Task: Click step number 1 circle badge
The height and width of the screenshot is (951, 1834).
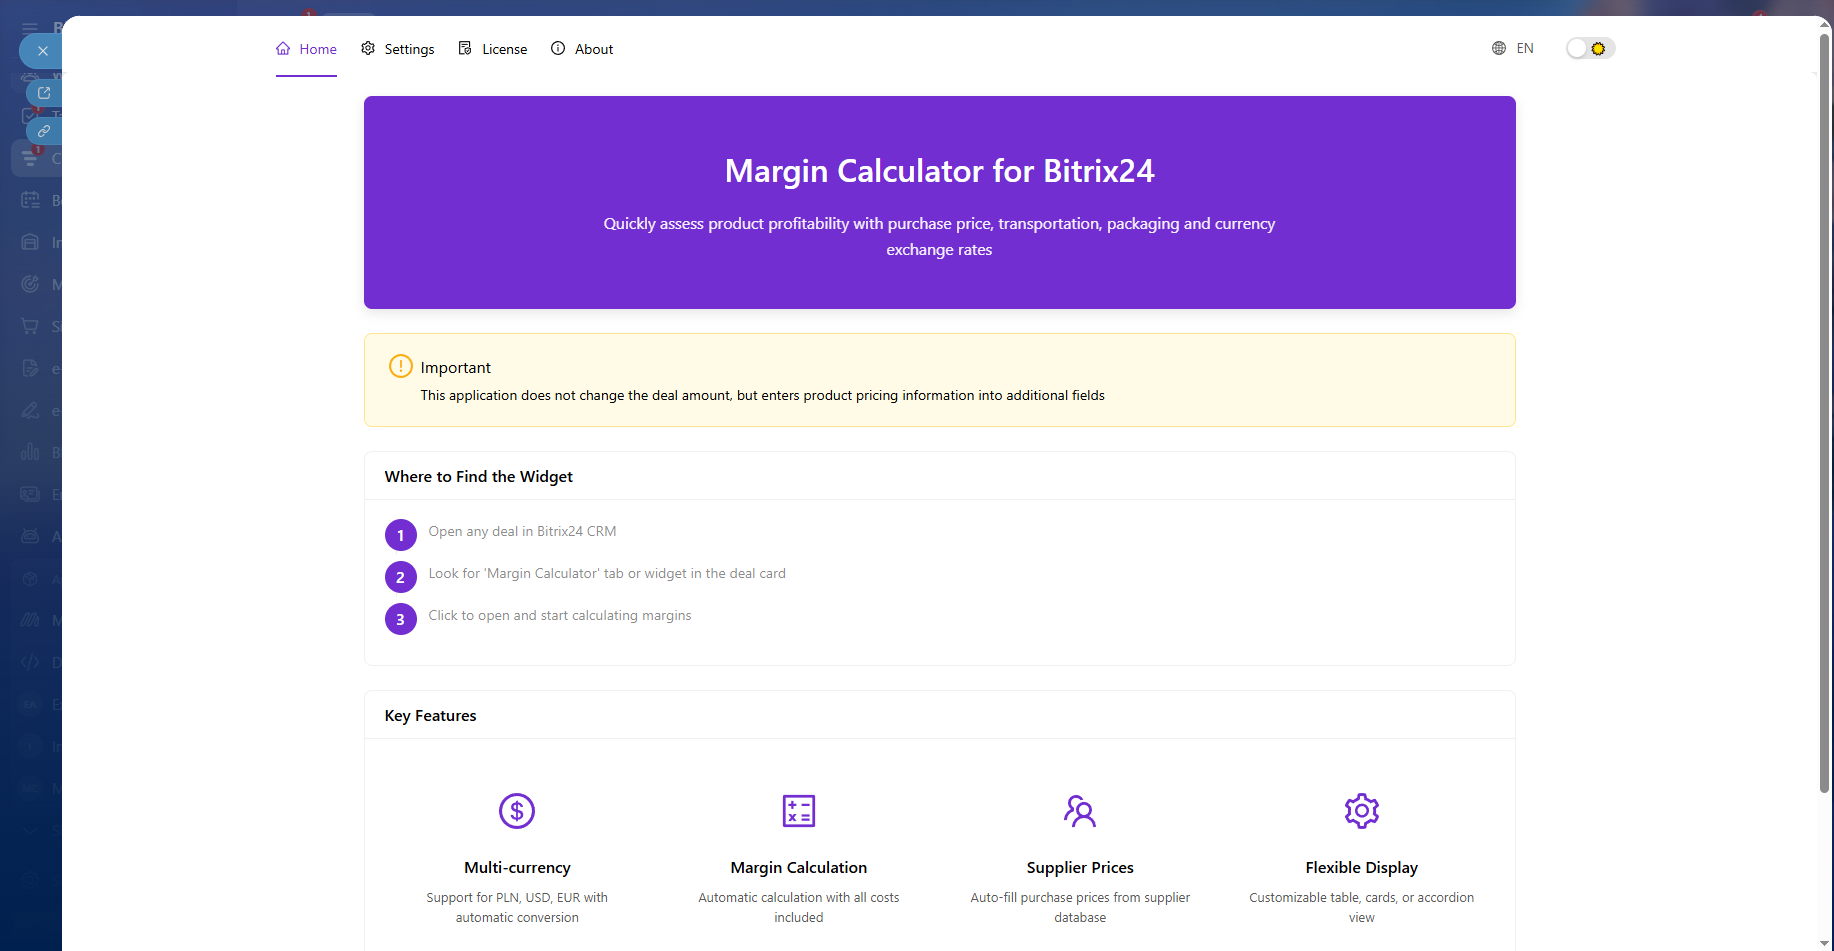Action: point(400,535)
